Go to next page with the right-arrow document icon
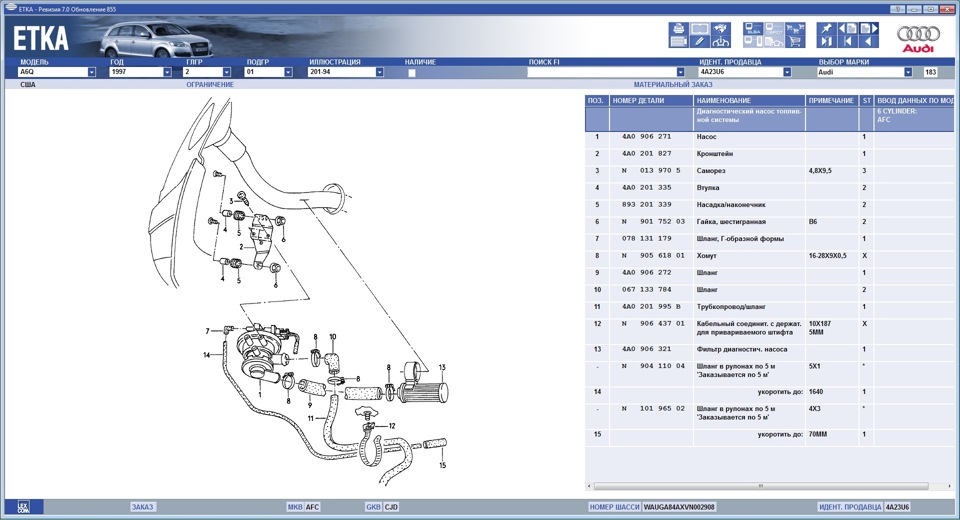 (869, 29)
